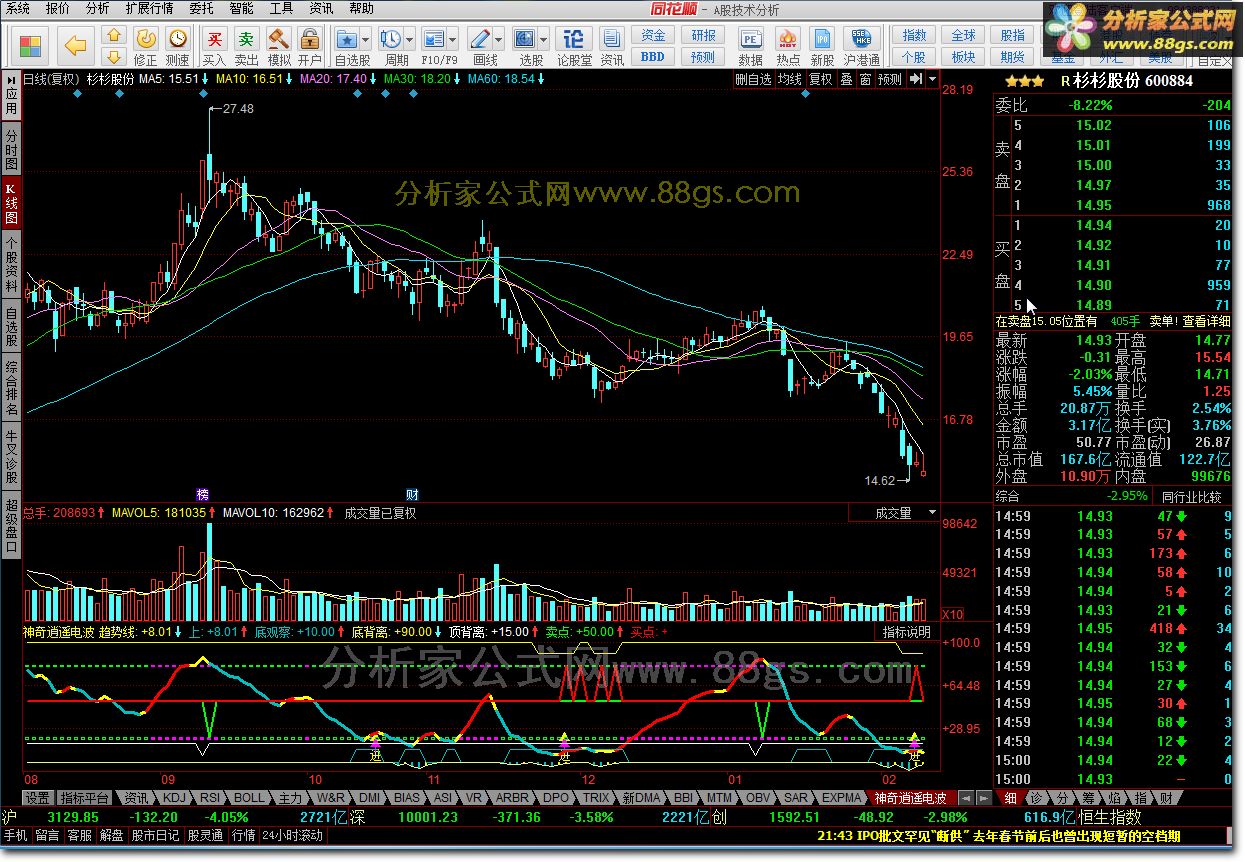Switch to the KDJ indicator tab
Image resolution: width=1245 pixels, height=862 pixels.
click(x=174, y=798)
